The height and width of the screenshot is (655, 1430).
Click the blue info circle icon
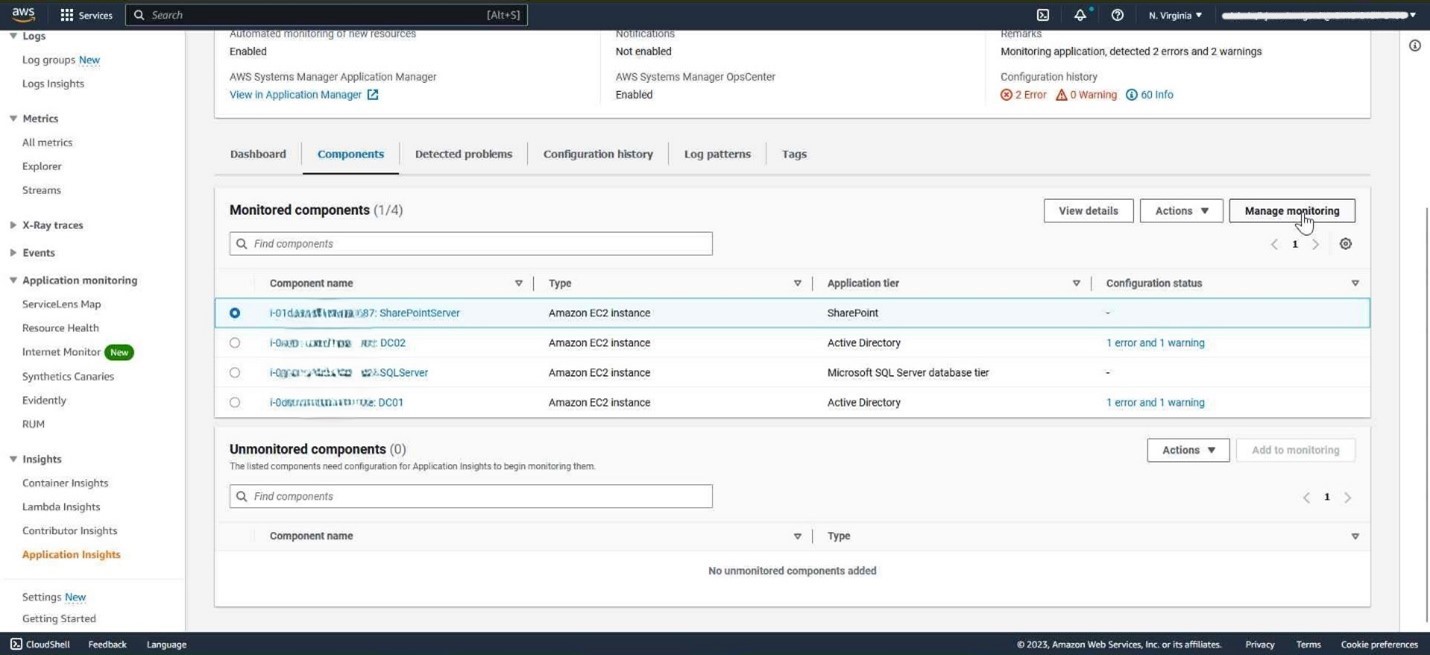[x=1131, y=95]
